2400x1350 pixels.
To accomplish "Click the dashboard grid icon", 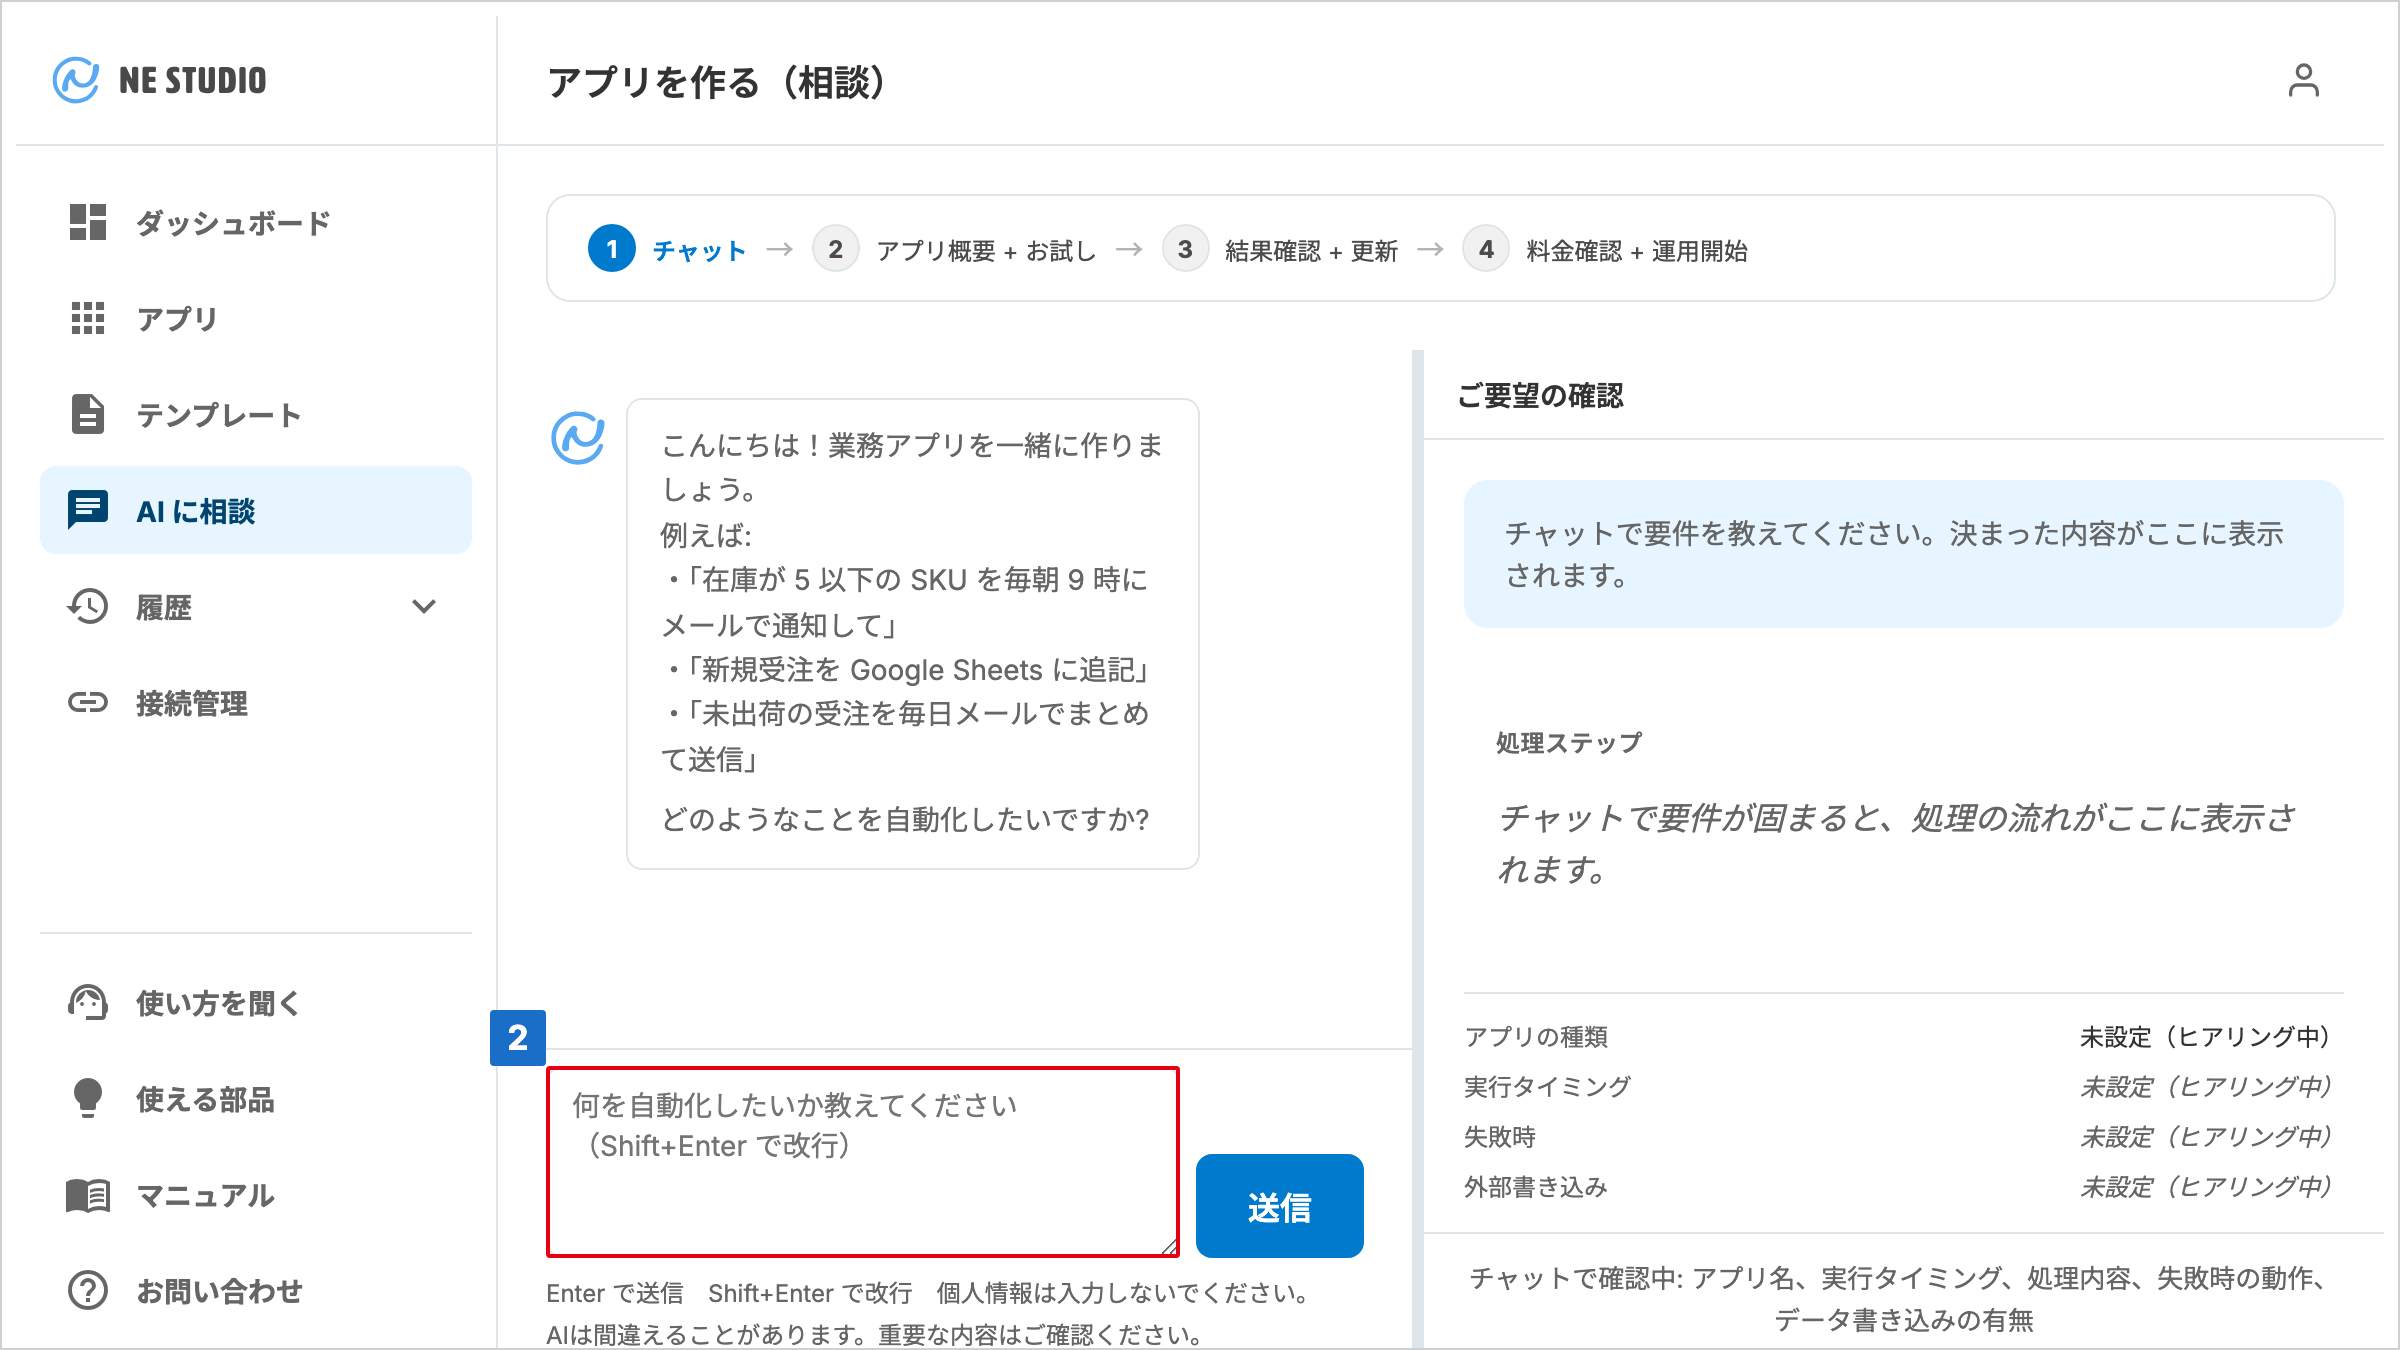I will (88, 222).
